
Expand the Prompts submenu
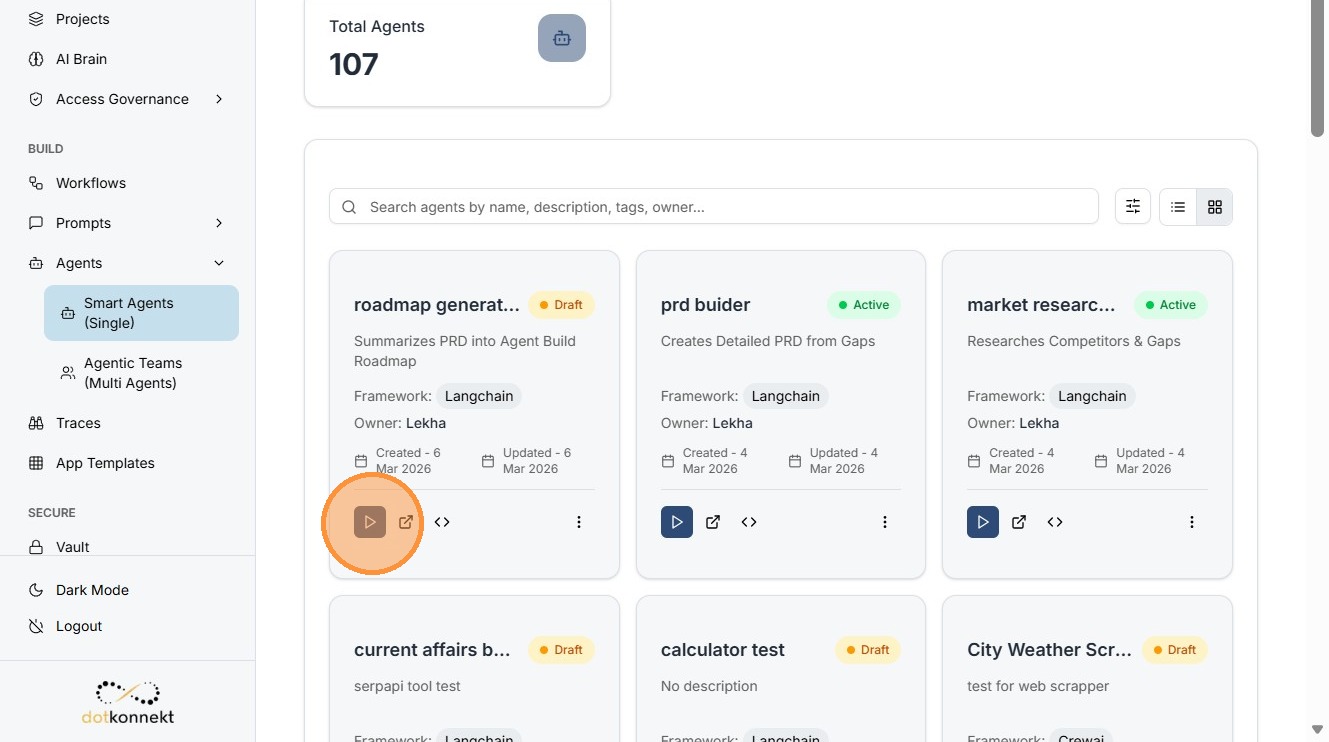coord(219,223)
